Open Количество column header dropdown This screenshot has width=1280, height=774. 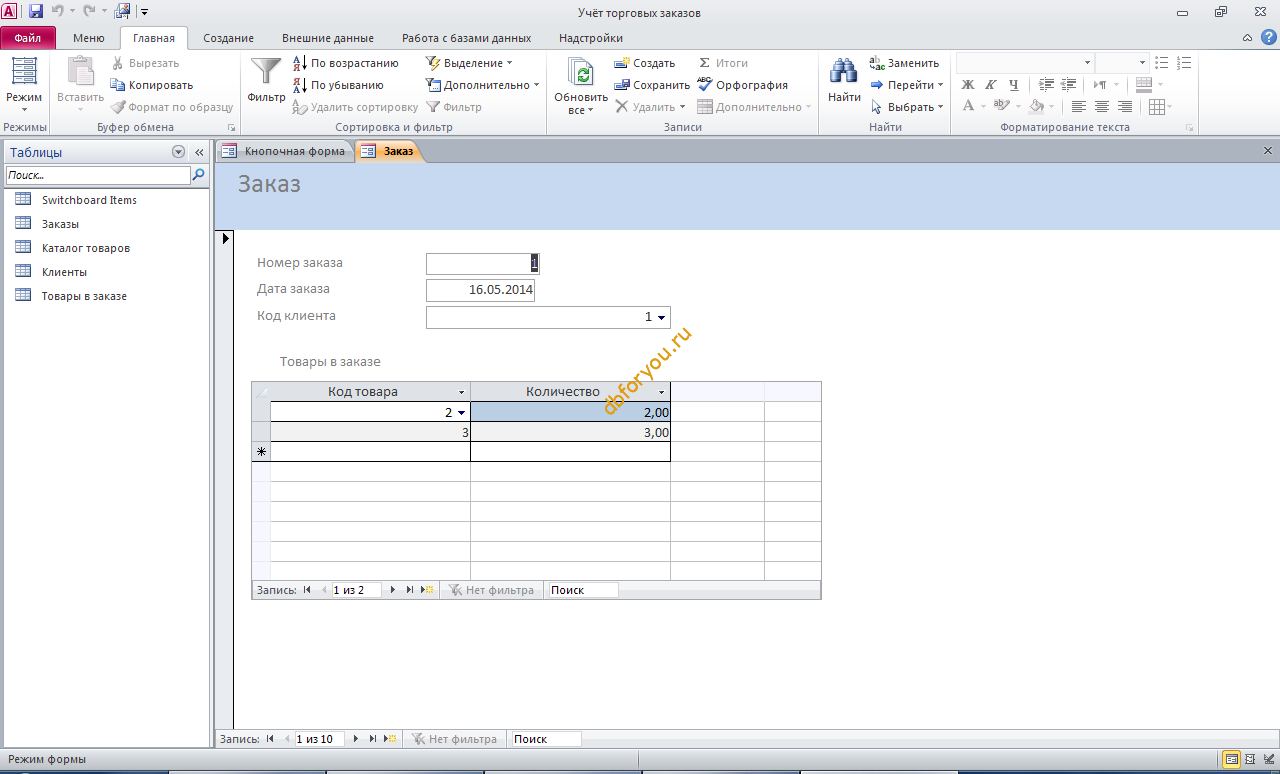point(660,392)
